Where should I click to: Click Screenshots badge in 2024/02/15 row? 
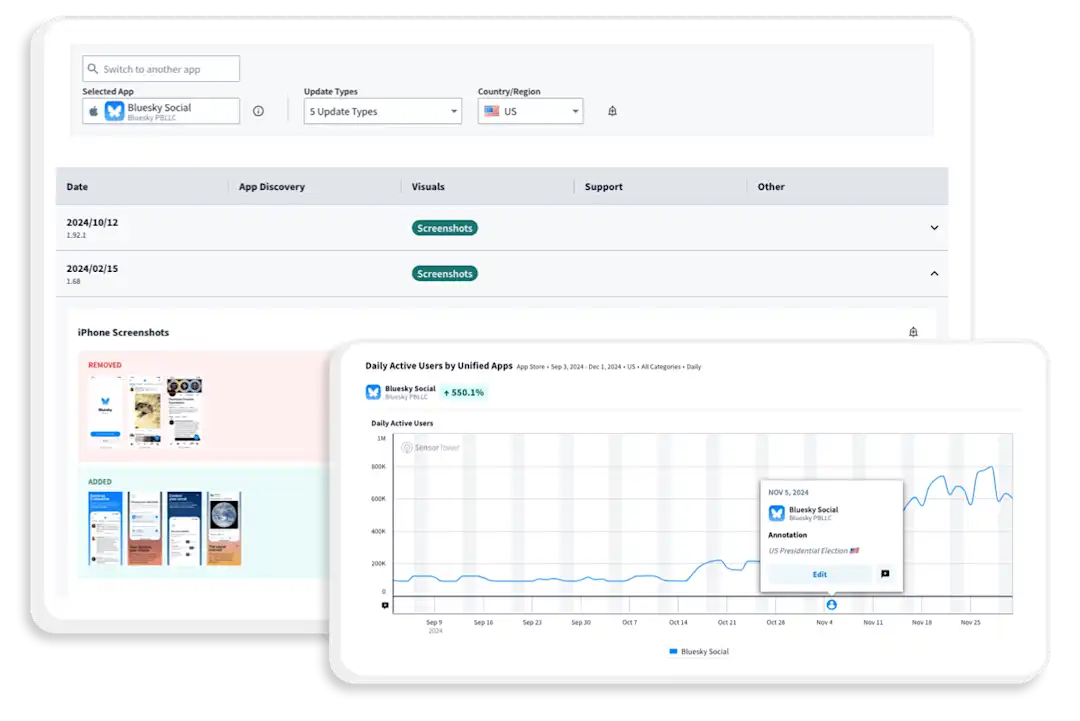(x=445, y=273)
